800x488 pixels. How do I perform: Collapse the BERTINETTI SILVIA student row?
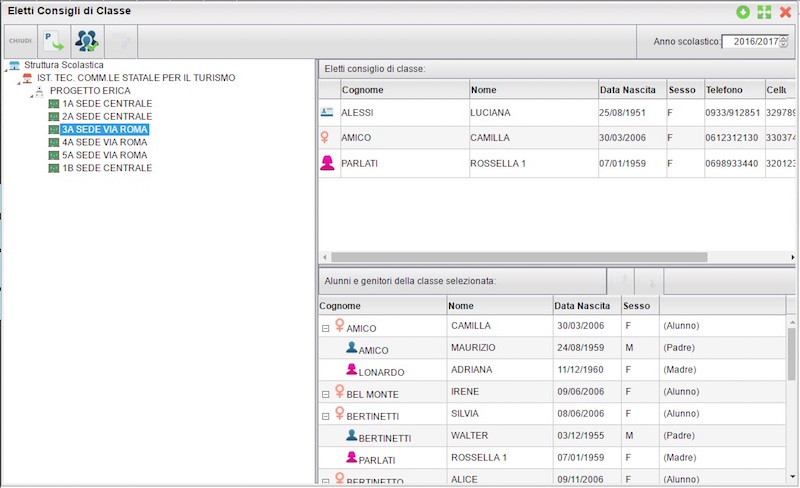pyautogui.click(x=326, y=417)
